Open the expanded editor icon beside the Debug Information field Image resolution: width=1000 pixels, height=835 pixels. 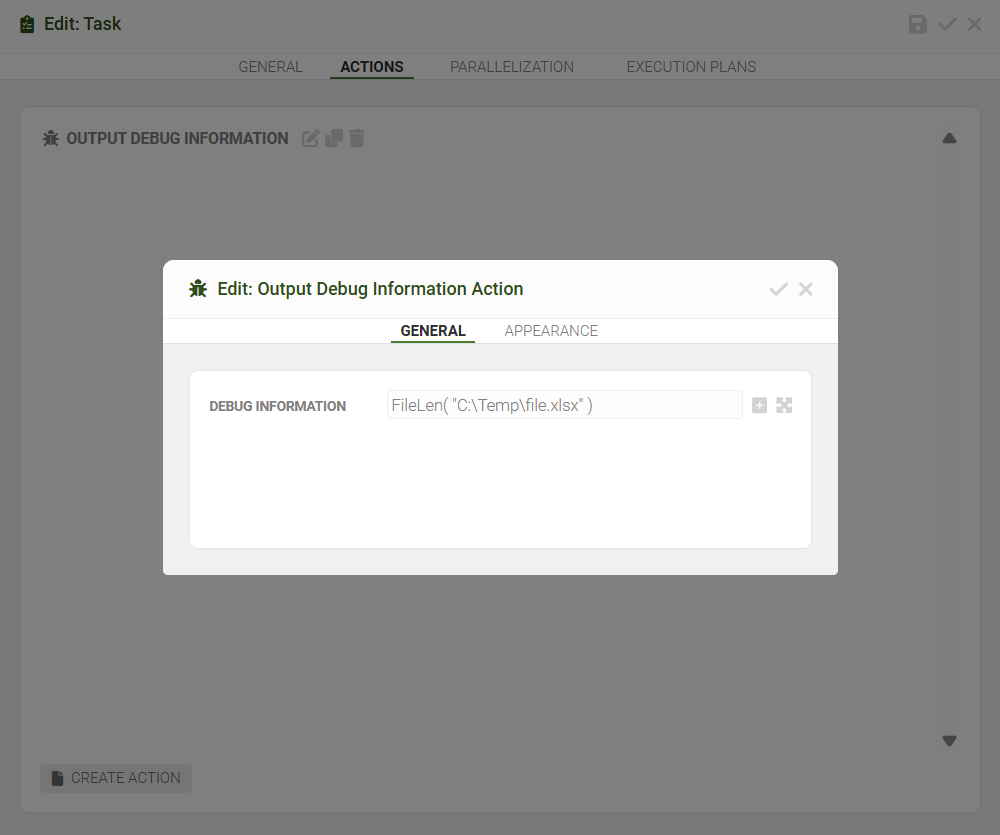[784, 405]
